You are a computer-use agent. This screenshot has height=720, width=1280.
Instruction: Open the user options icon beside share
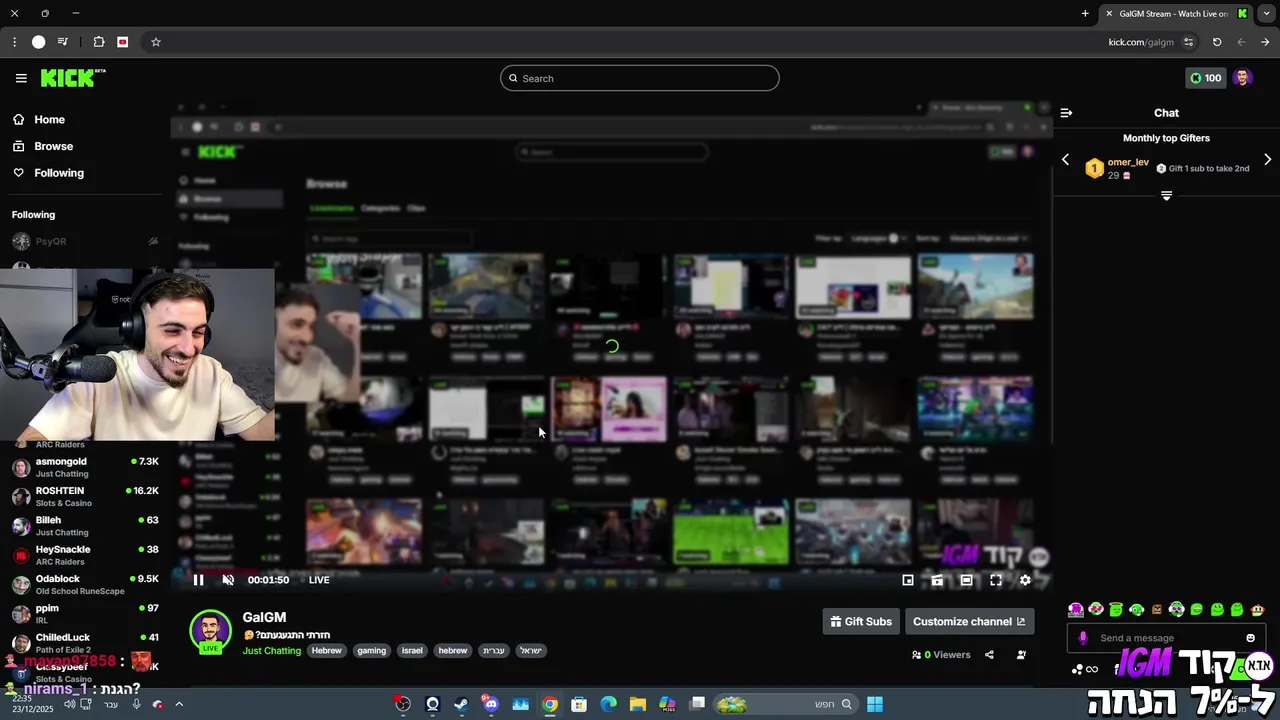pyautogui.click(x=1021, y=655)
